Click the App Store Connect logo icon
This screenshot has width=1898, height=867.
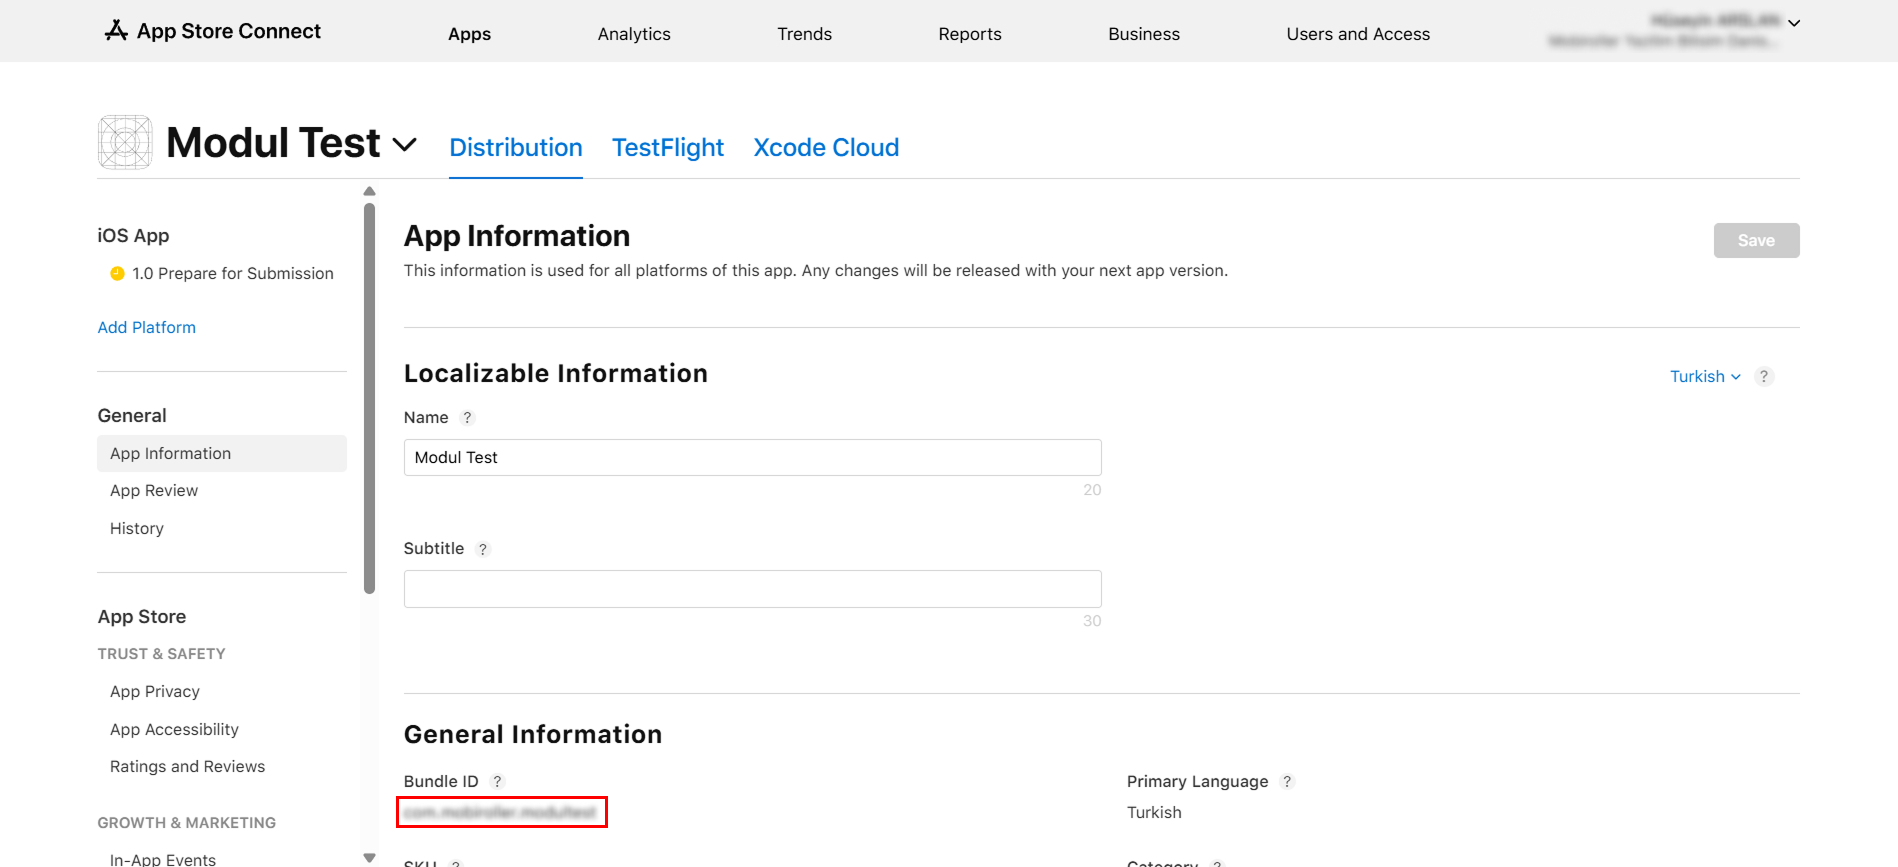click(x=116, y=31)
